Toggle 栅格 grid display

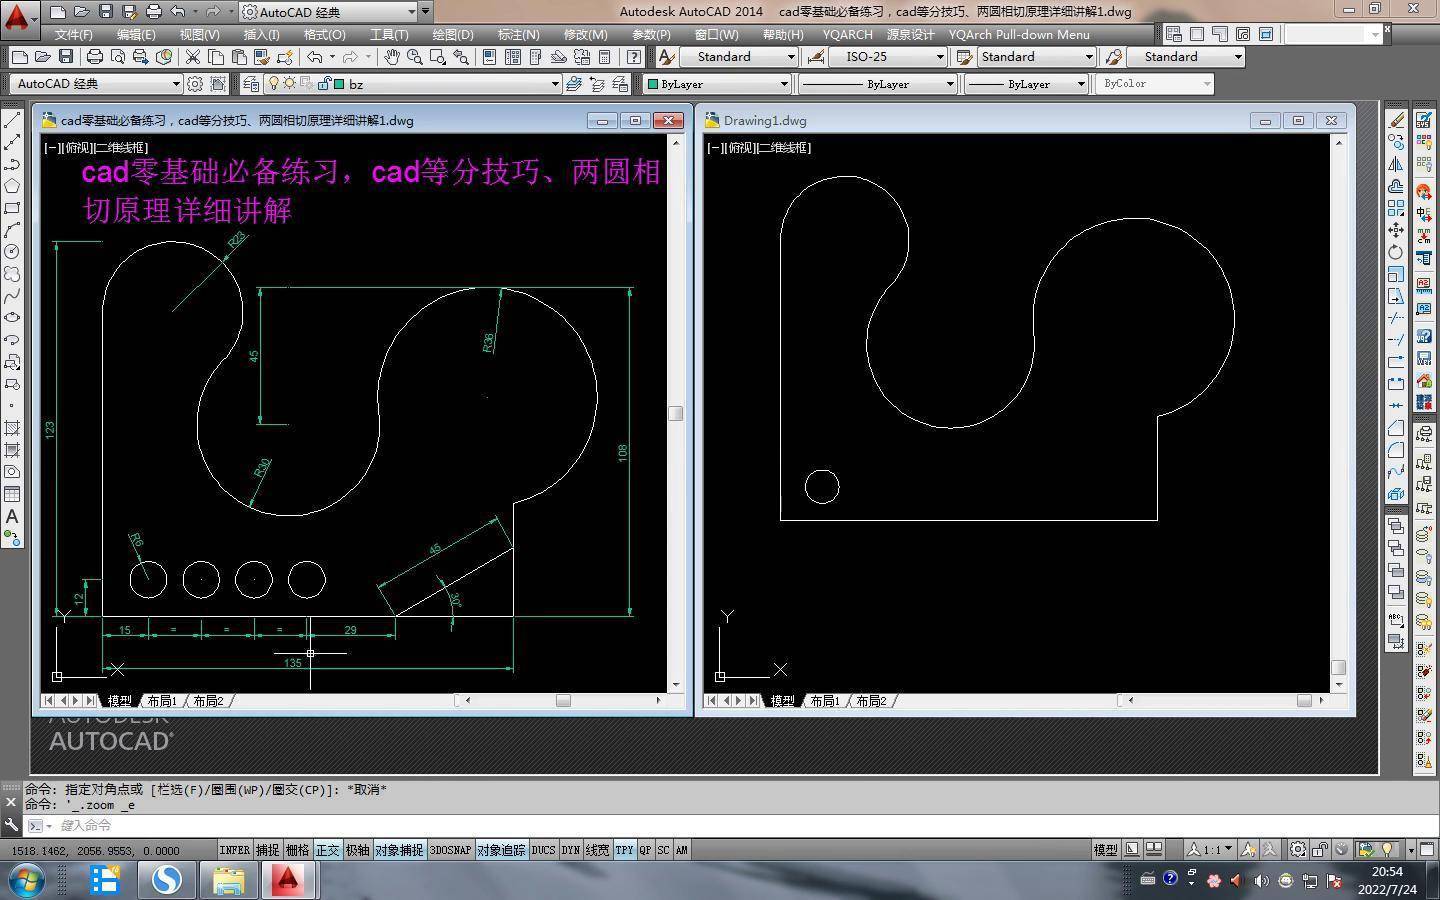(x=297, y=850)
